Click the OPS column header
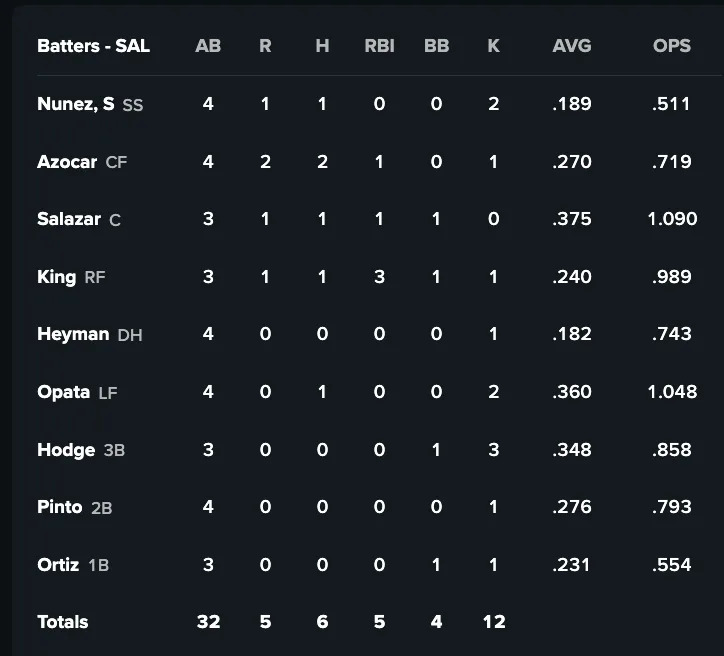The height and width of the screenshot is (656, 724). pos(671,46)
